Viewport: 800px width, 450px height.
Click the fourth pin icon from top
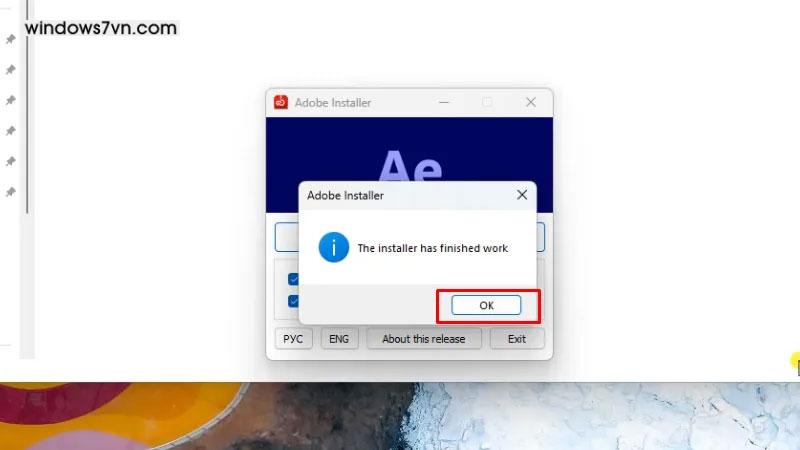pyautogui.click(x=10, y=131)
